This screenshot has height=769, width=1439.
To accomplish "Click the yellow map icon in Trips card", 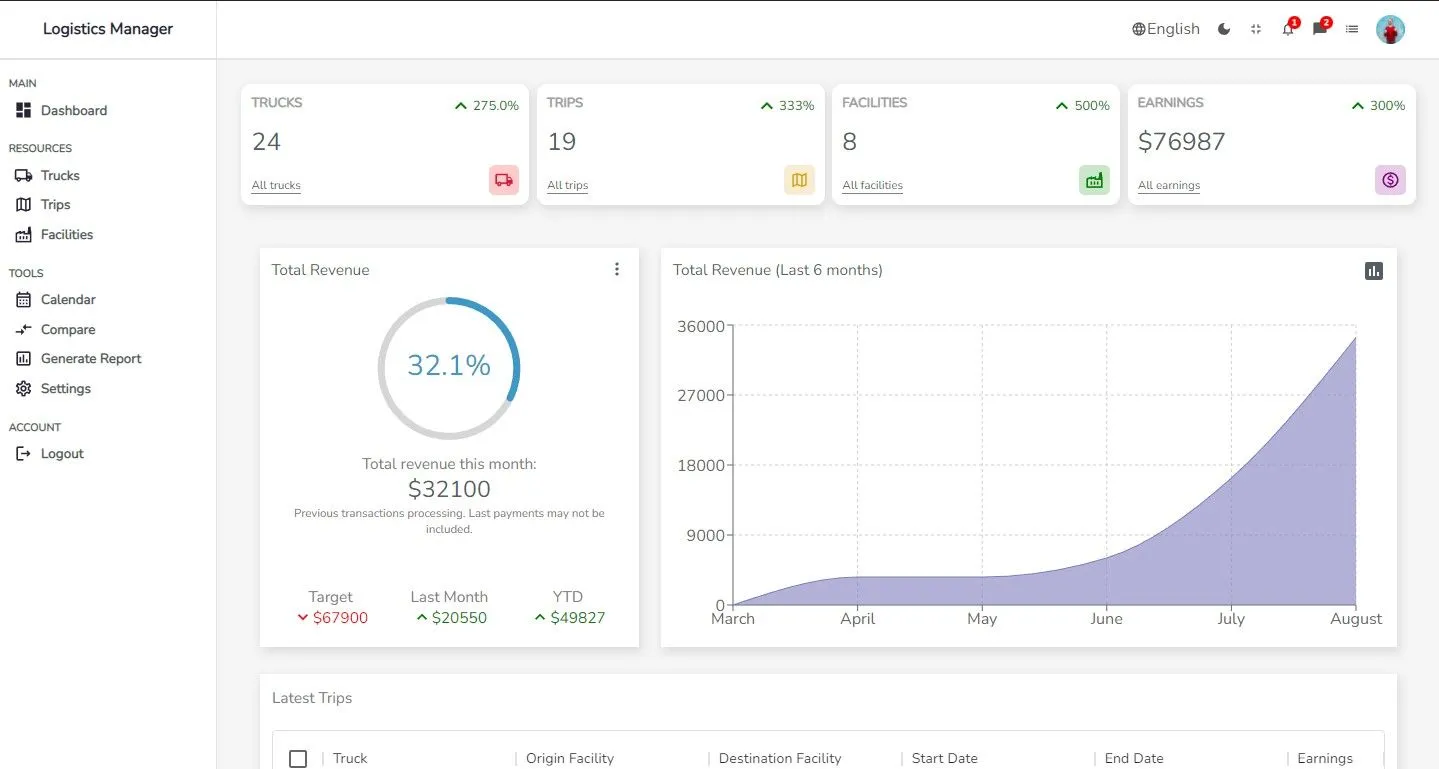I will pos(799,180).
